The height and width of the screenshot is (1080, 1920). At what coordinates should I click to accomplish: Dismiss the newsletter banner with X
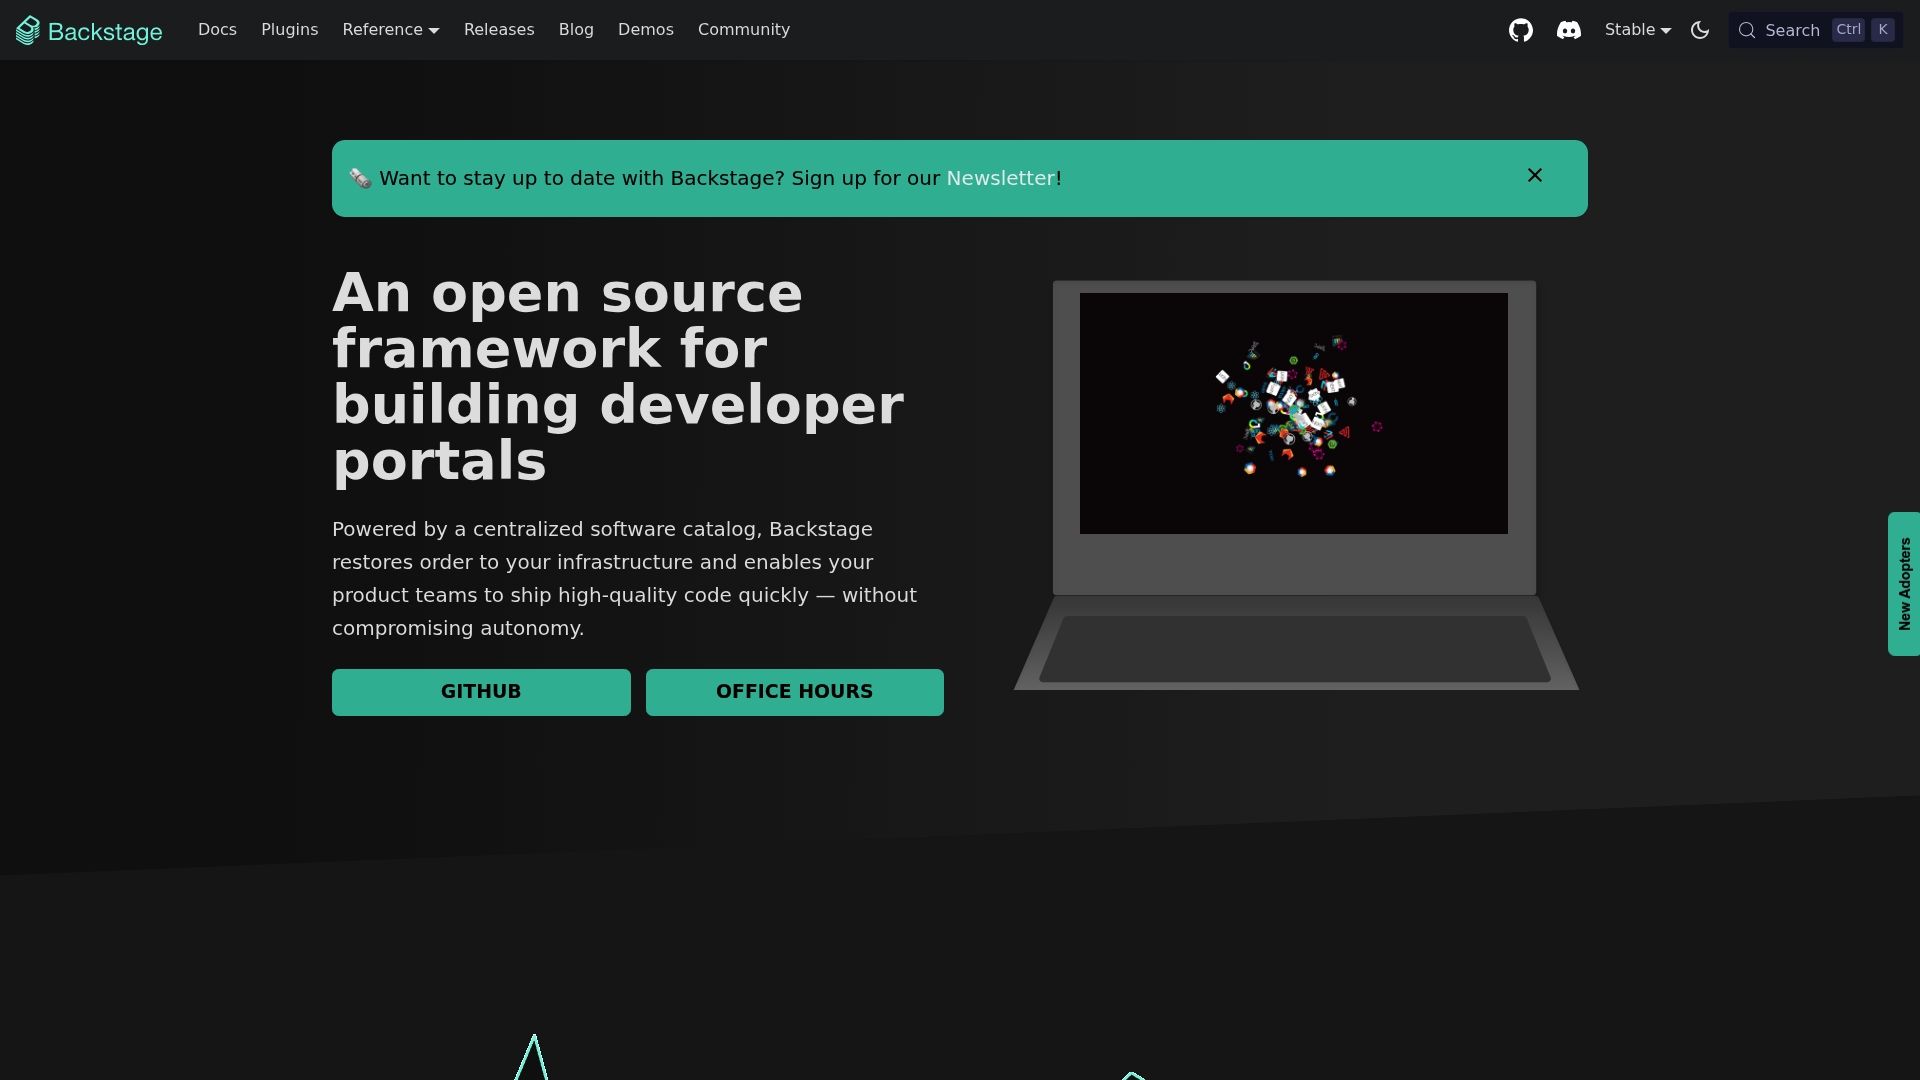pyautogui.click(x=1535, y=176)
